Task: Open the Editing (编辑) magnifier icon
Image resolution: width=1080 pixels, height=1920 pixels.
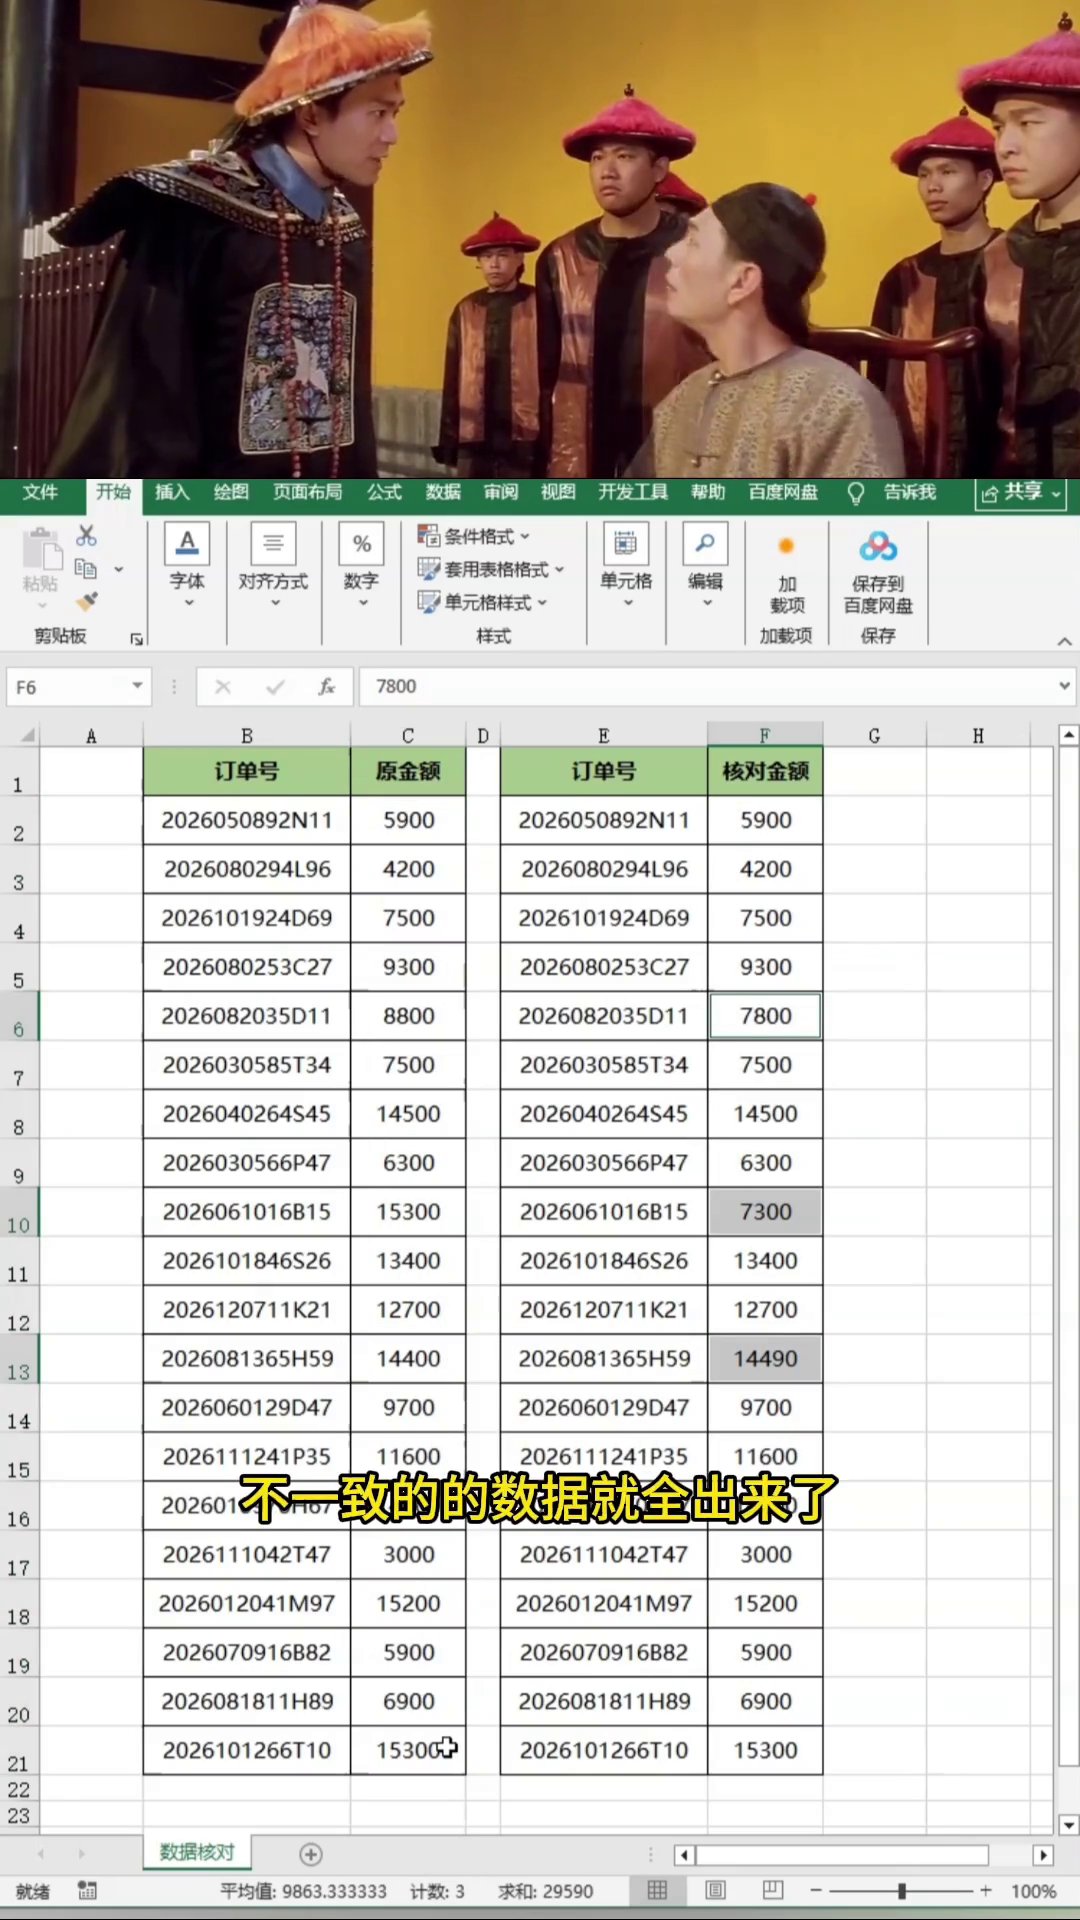Action: click(x=705, y=543)
